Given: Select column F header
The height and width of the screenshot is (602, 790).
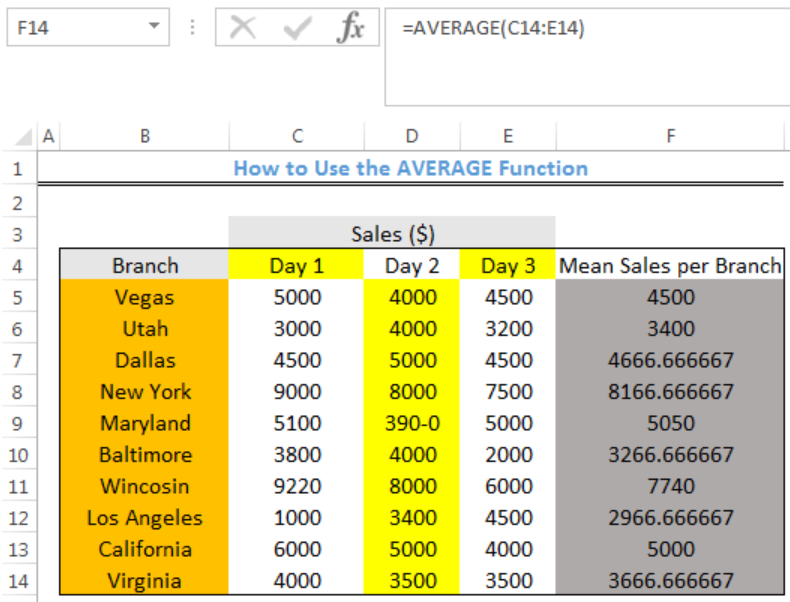Looking at the screenshot, I should click(671, 136).
